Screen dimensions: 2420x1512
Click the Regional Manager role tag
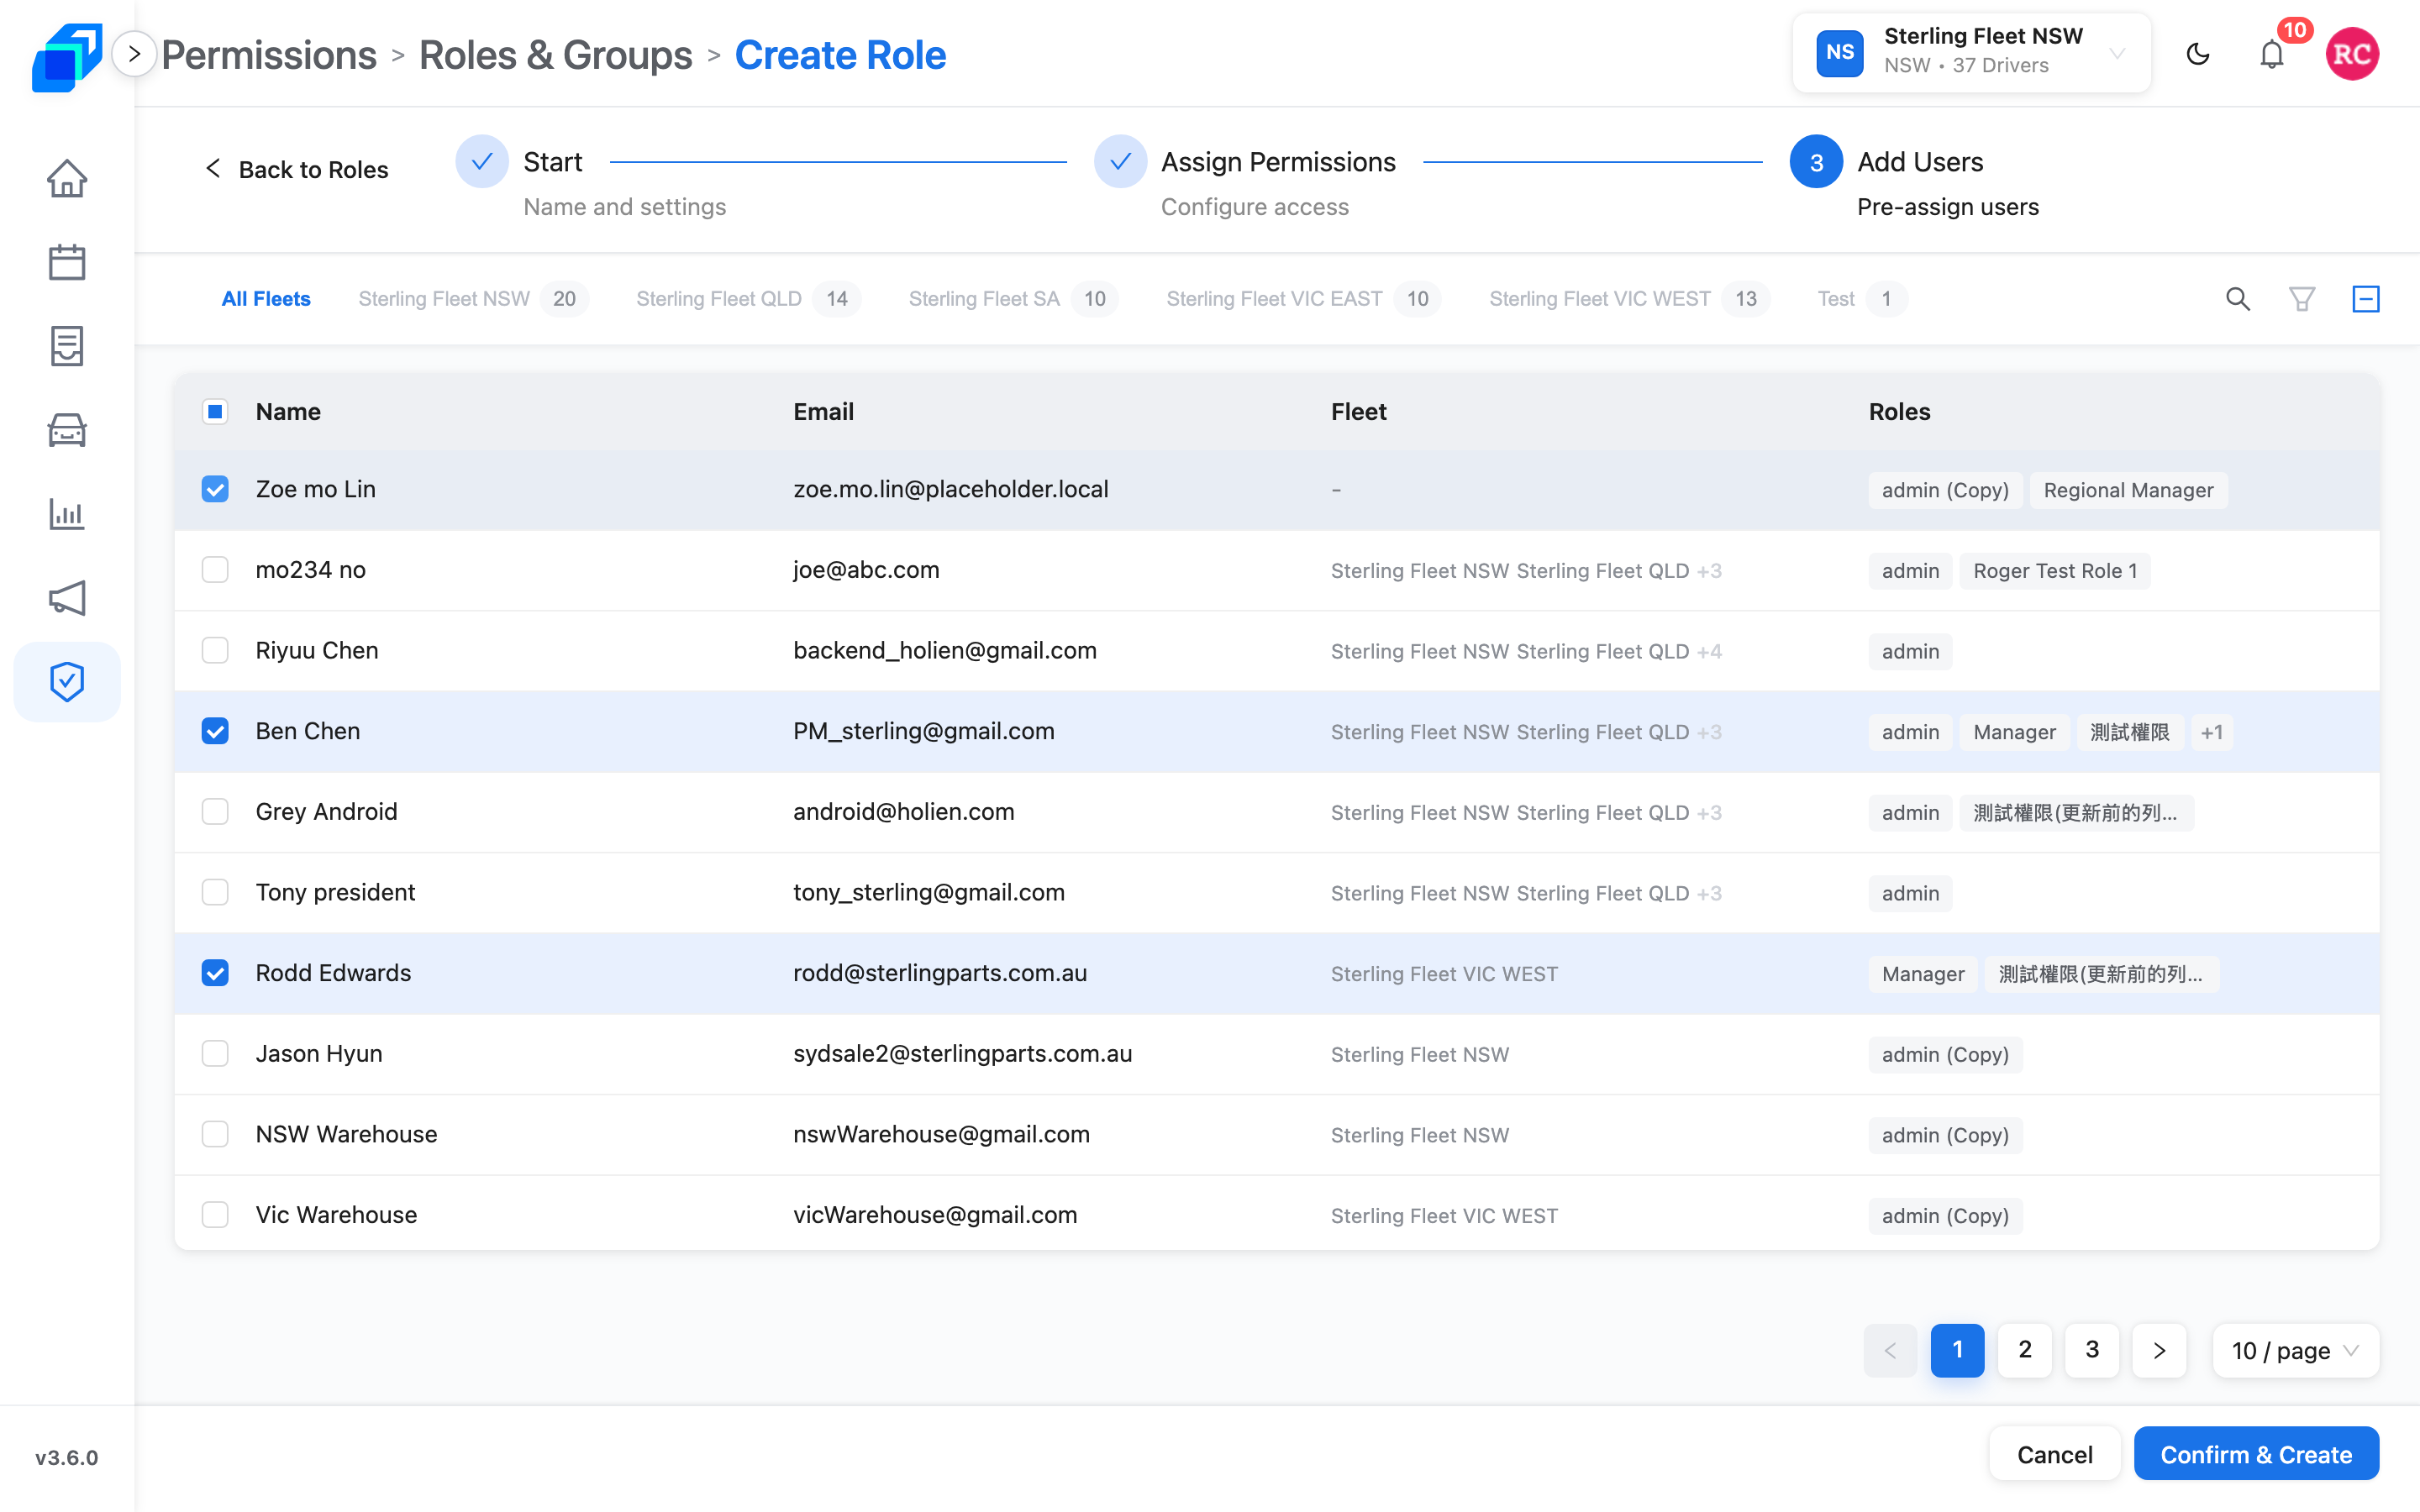pyautogui.click(x=2128, y=490)
